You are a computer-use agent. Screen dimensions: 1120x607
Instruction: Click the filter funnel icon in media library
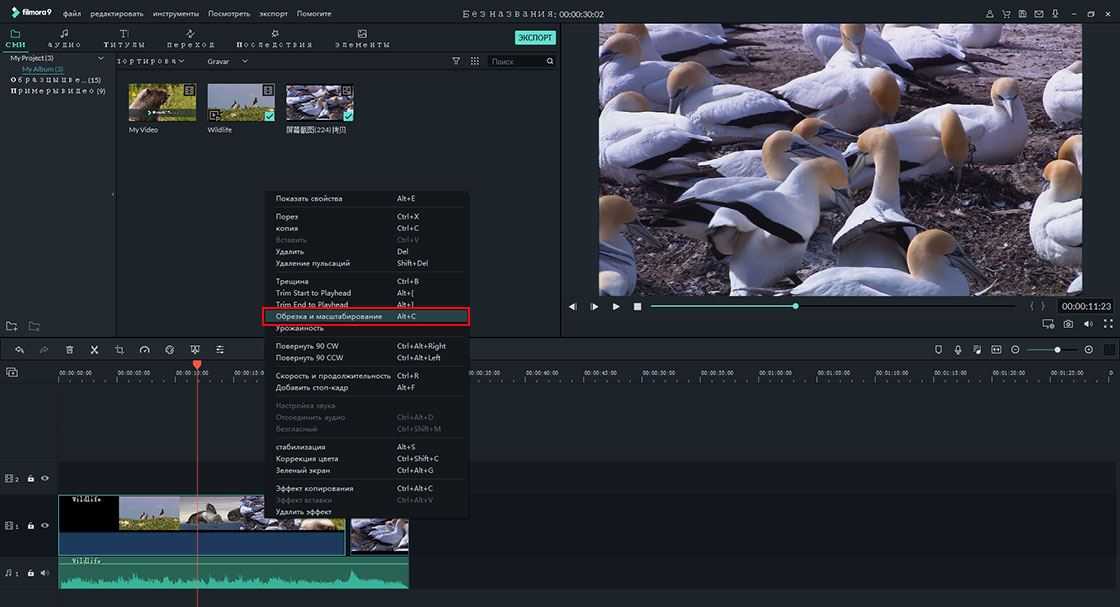coord(456,61)
